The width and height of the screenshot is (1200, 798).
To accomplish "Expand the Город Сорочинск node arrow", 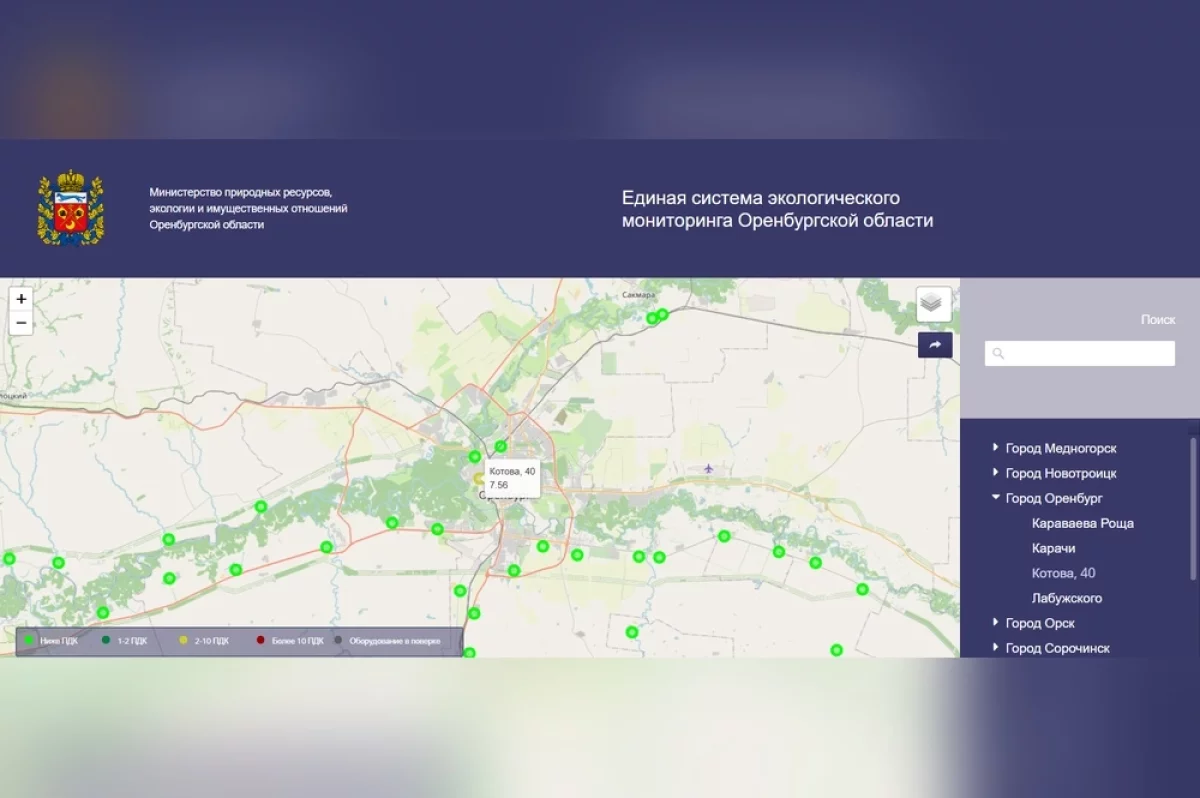I will pyautogui.click(x=995, y=648).
